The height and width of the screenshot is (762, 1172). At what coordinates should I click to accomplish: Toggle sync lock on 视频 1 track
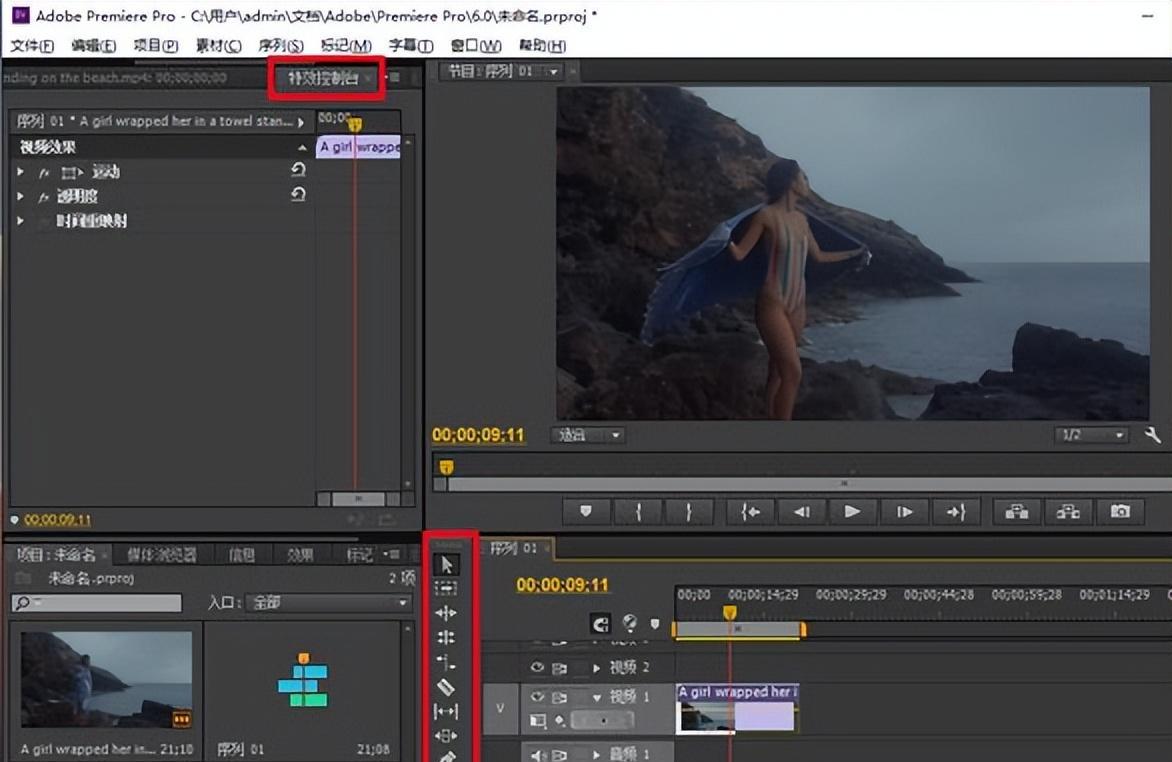coord(559,698)
